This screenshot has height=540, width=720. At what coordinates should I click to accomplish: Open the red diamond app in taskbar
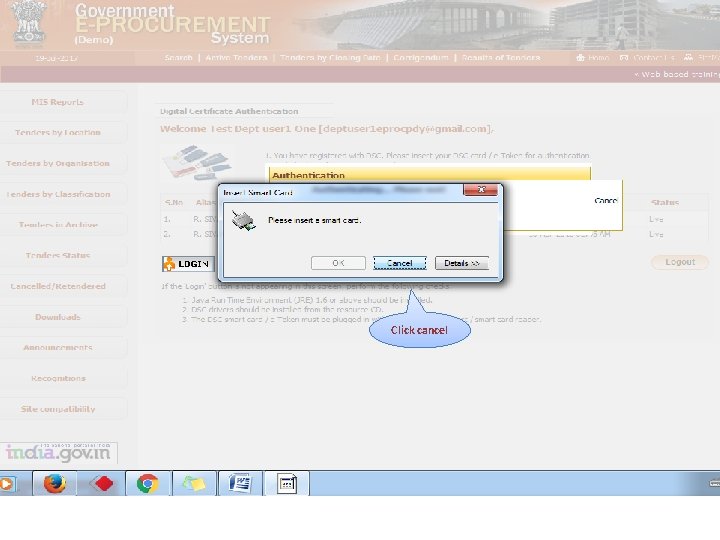click(102, 484)
